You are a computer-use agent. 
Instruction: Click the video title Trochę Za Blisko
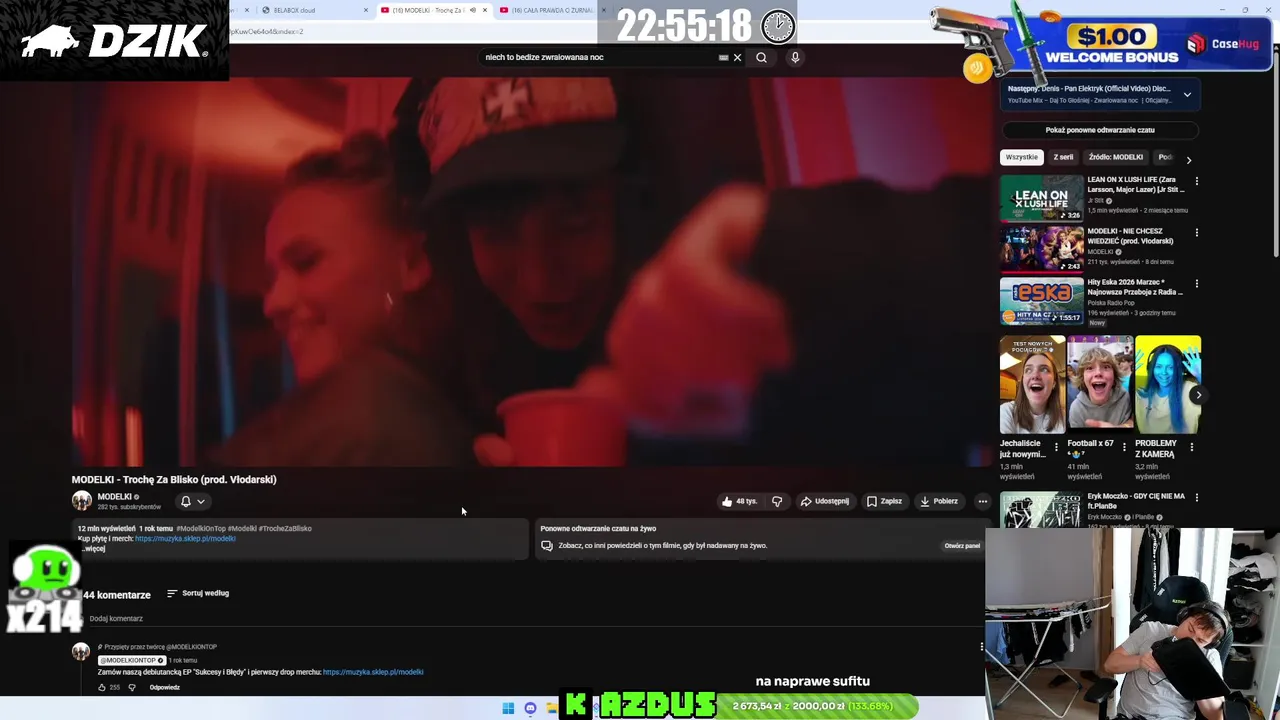click(x=174, y=479)
